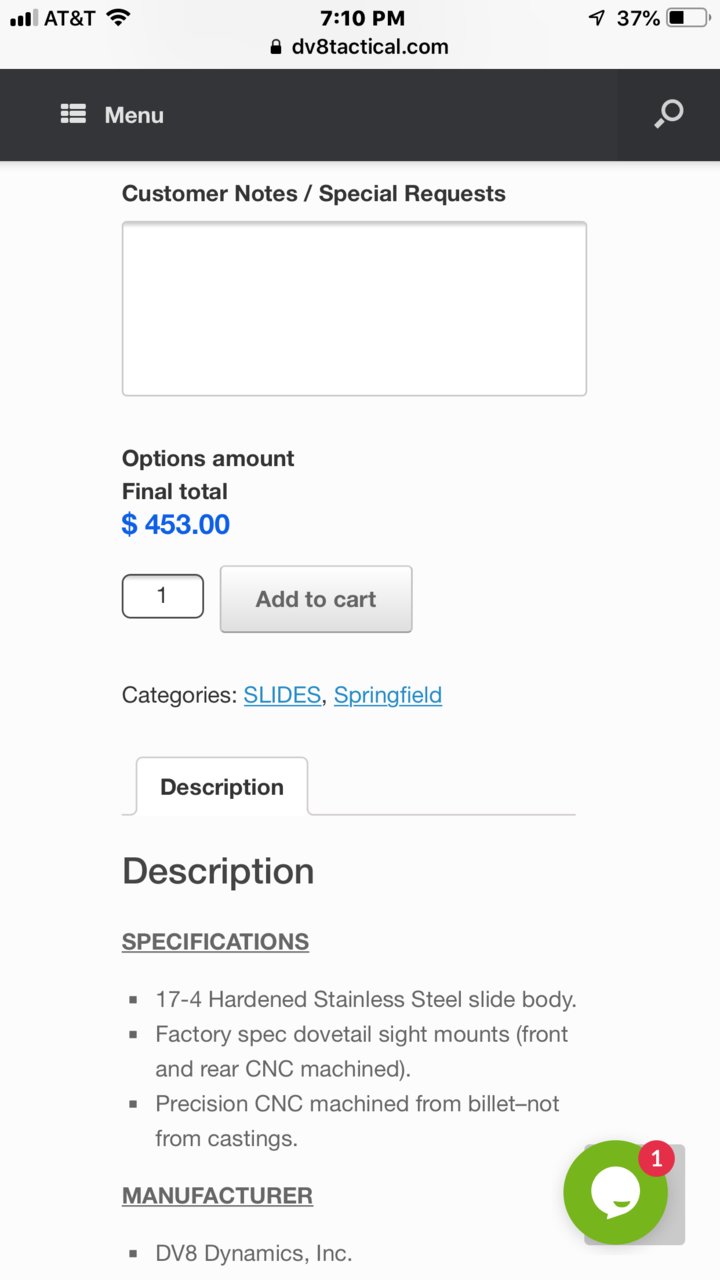Tap the red chat notification badge
The image size is (720, 1280).
click(656, 1159)
